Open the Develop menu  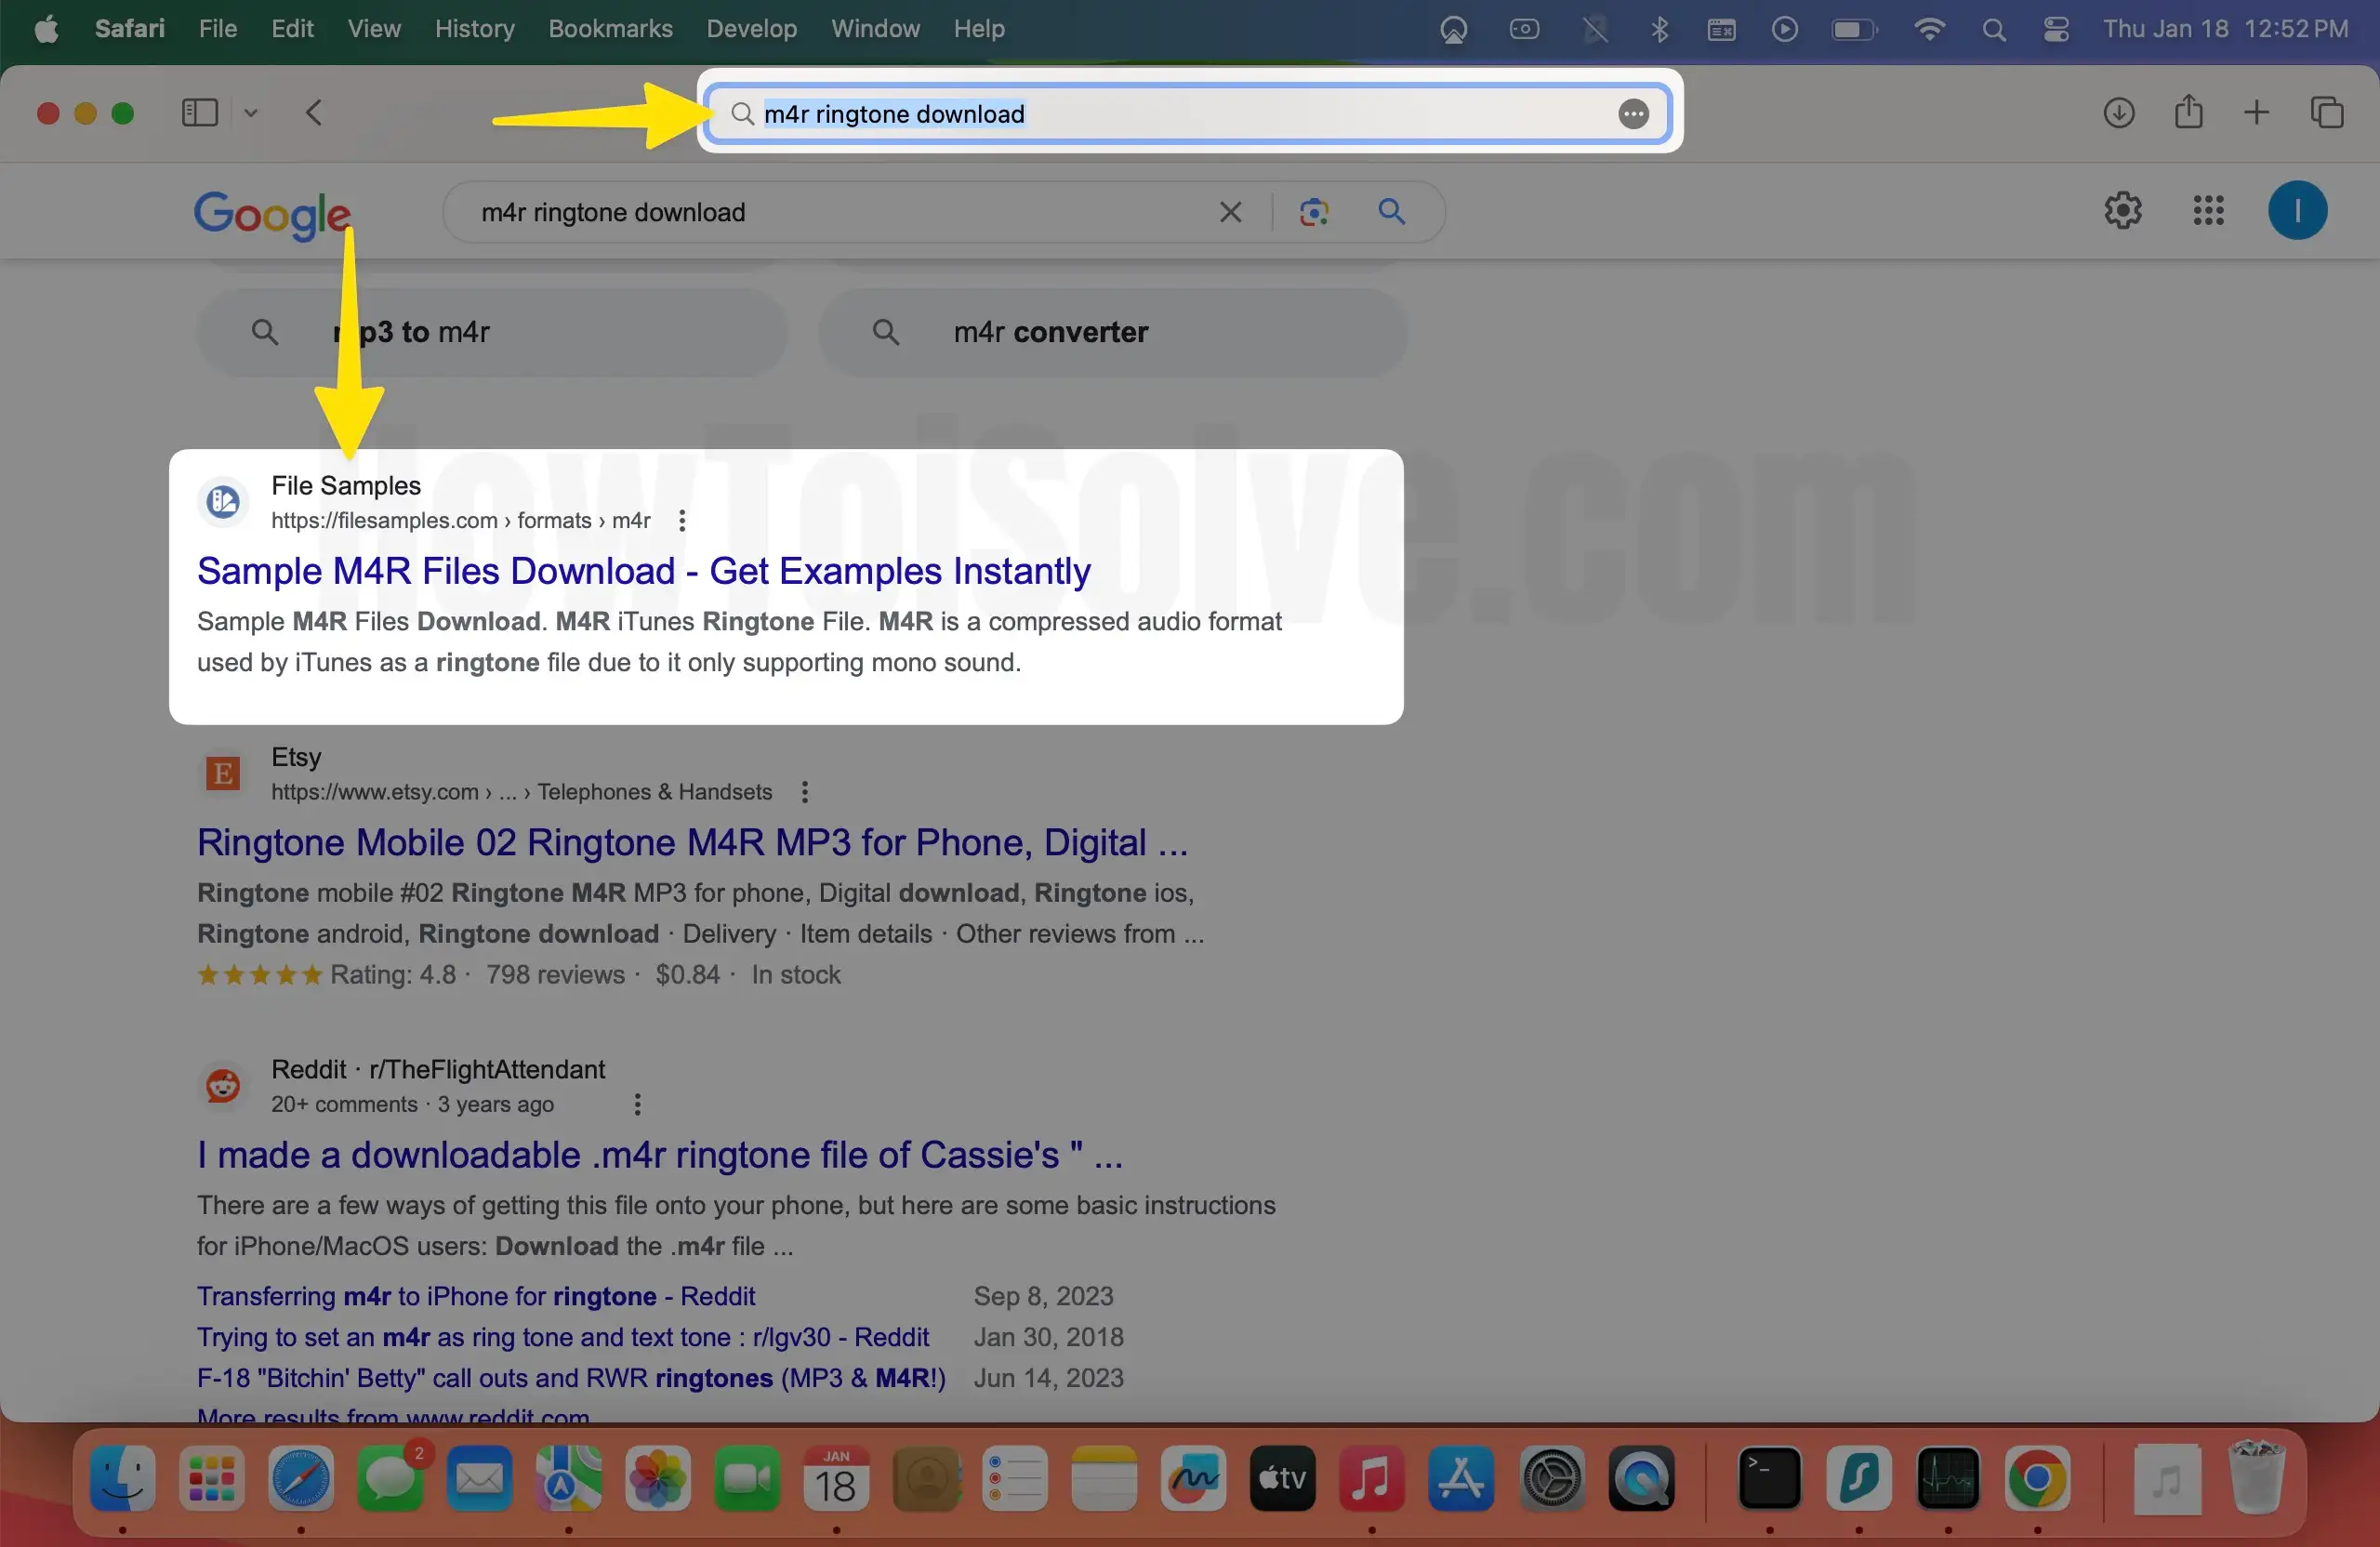point(751,29)
